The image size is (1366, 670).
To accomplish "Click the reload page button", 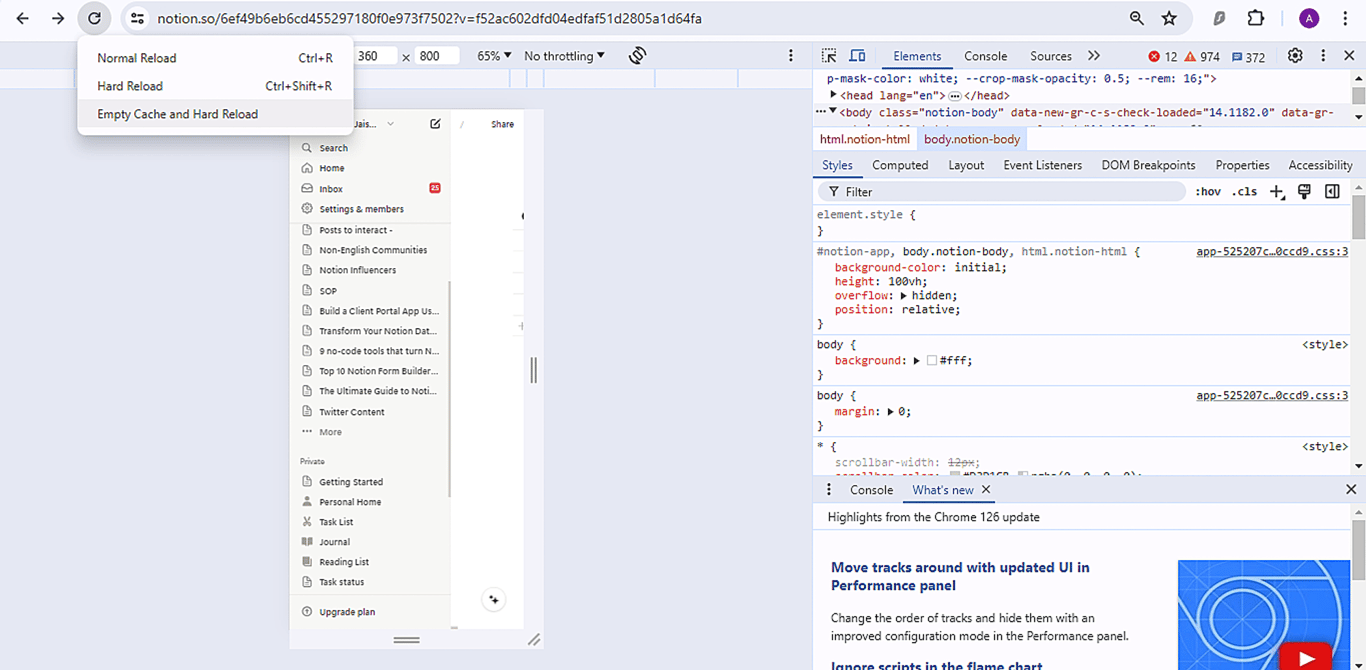I will 94,18.
